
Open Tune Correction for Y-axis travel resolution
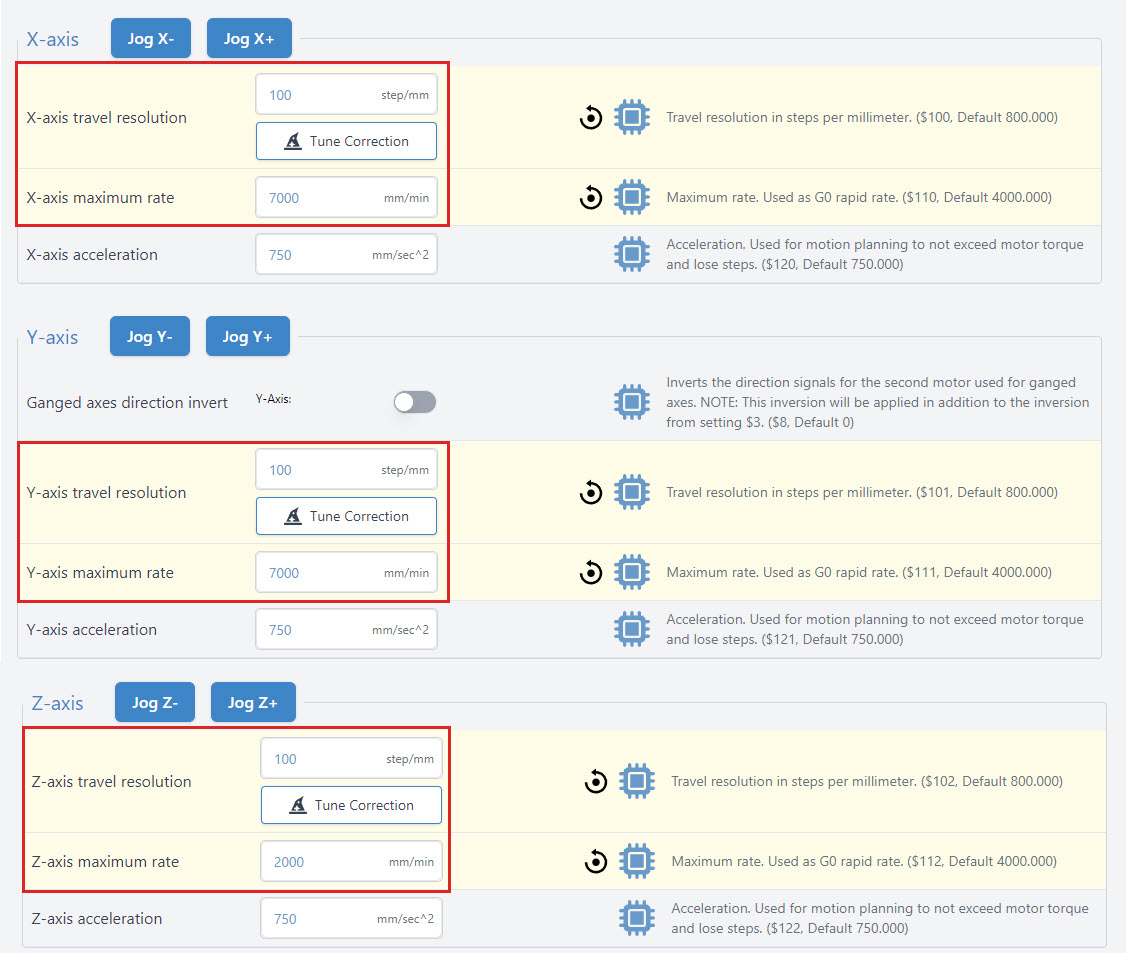click(346, 516)
